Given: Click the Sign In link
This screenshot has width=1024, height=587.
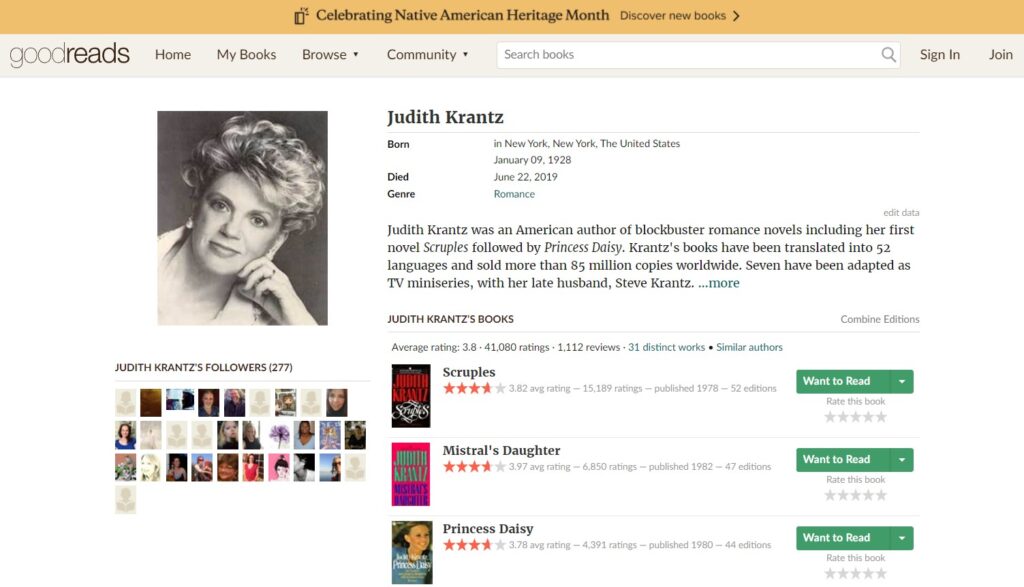Looking at the screenshot, I should (x=939, y=55).
